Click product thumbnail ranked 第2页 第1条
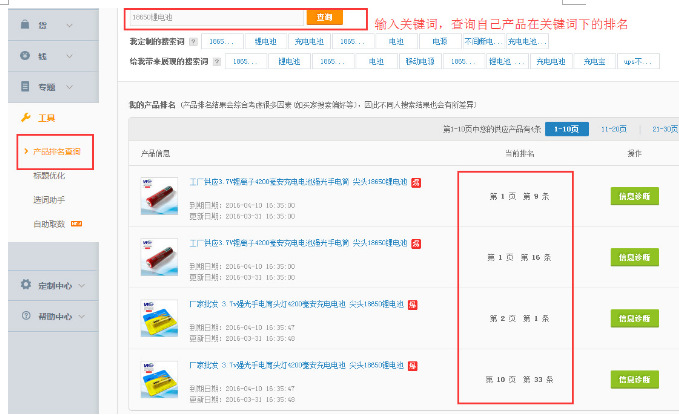The height and width of the screenshot is (415, 679). pyautogui.click(x=159, y=318)
